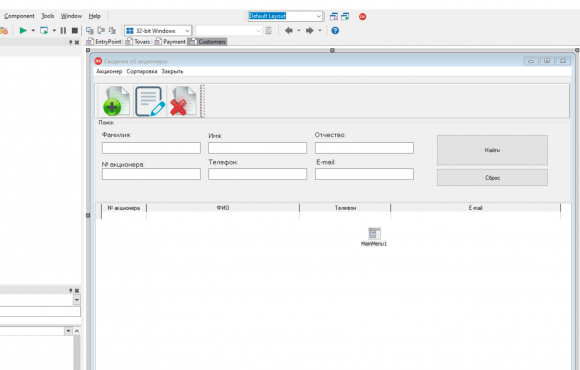Click the Фамилия input field

point(151,148)
